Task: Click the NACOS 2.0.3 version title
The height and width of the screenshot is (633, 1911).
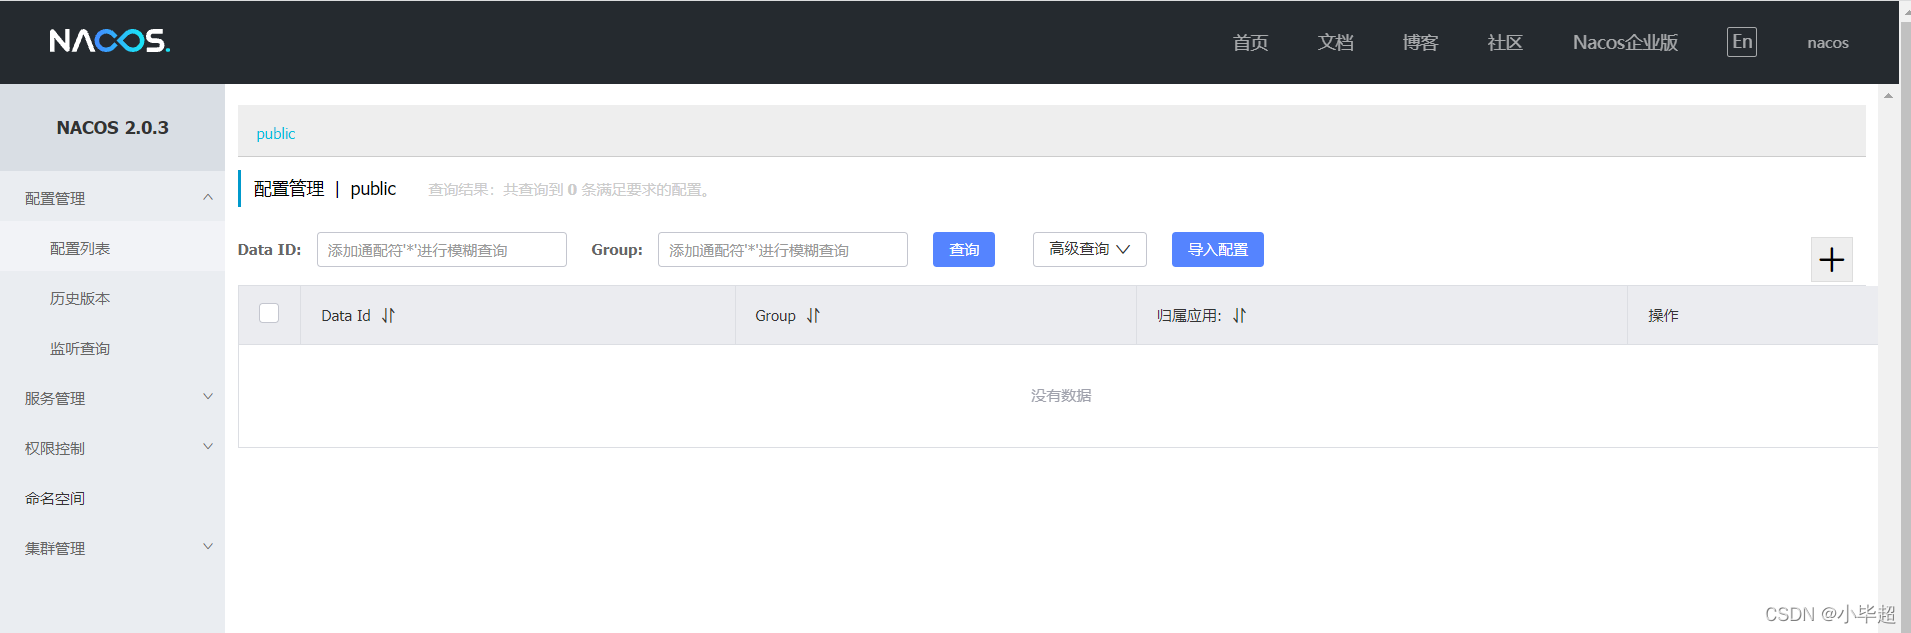Action: 112,127
